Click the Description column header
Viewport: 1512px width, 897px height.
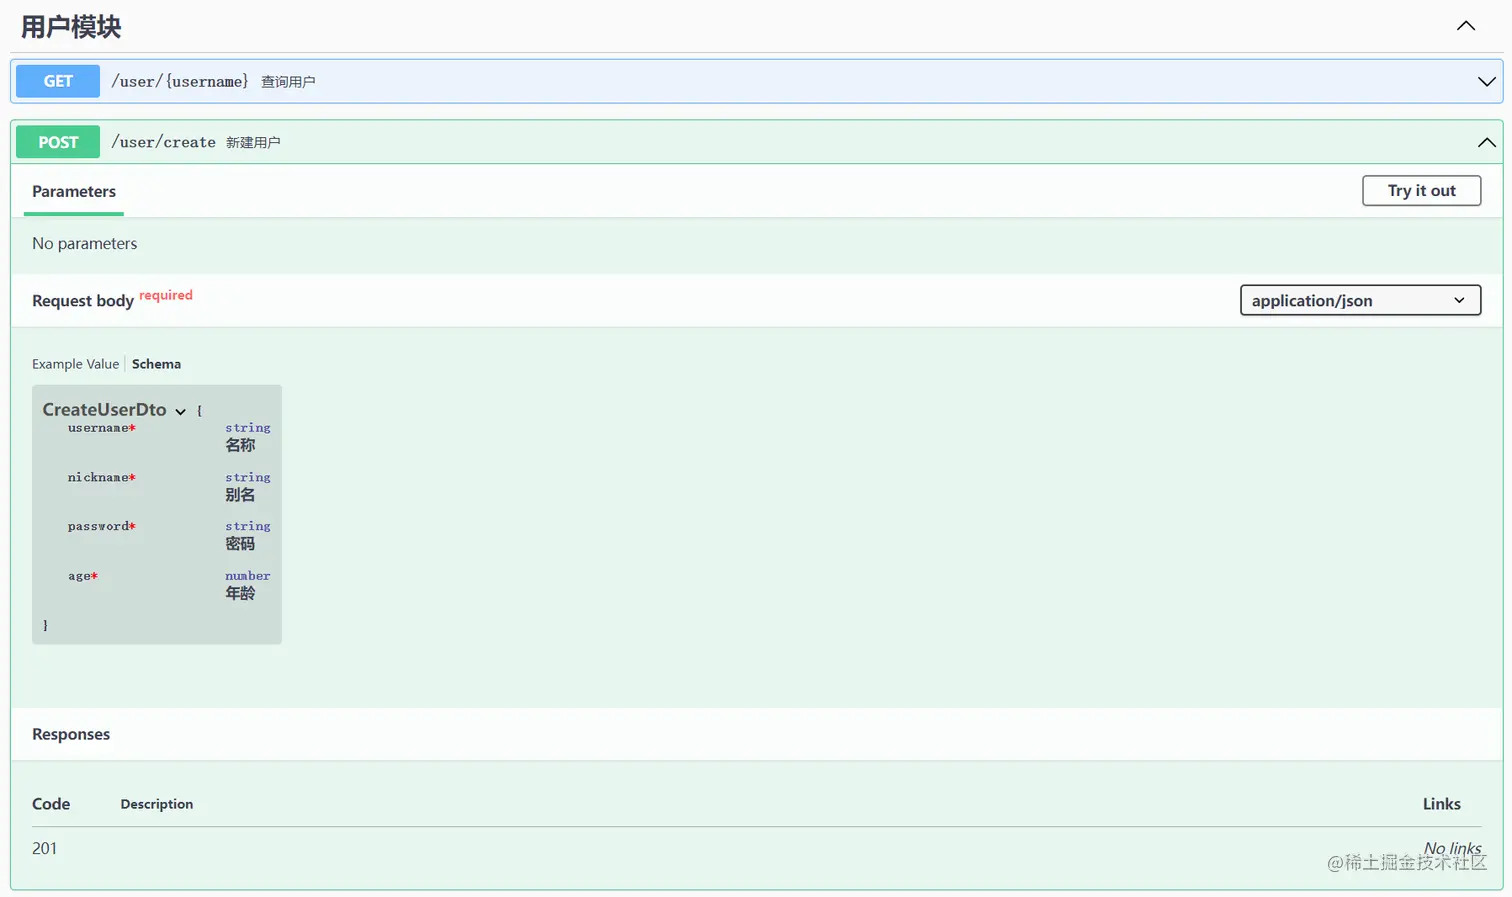pyautogui.click(x=157, y=804)
